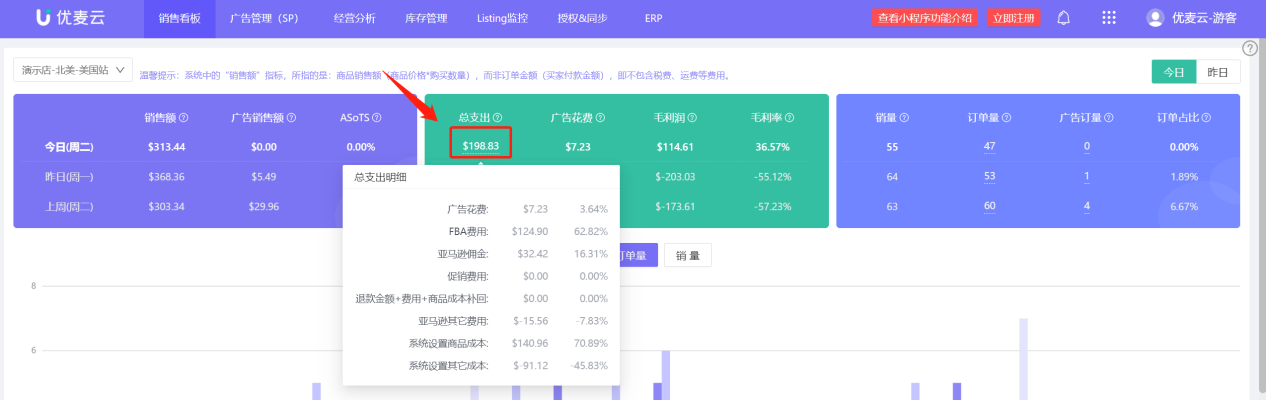Open the 授权&同步 menu
Screen dimensions: 1266x400
click(581, 18)
